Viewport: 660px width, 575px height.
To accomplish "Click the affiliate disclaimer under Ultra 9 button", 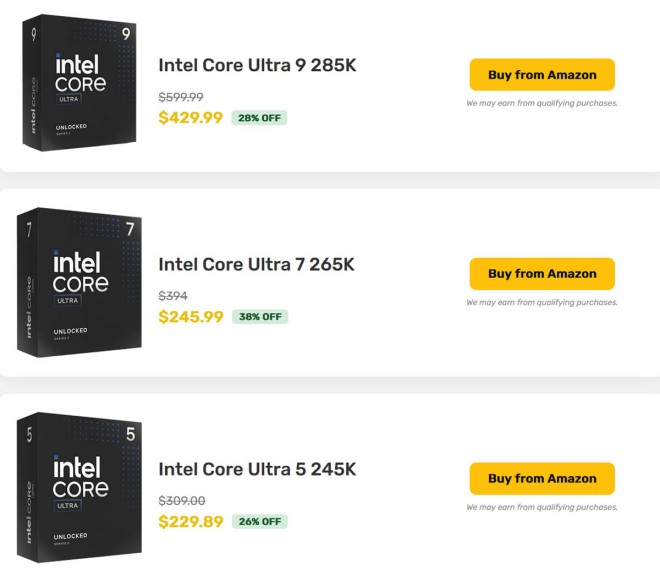I will tap(542, 103).
